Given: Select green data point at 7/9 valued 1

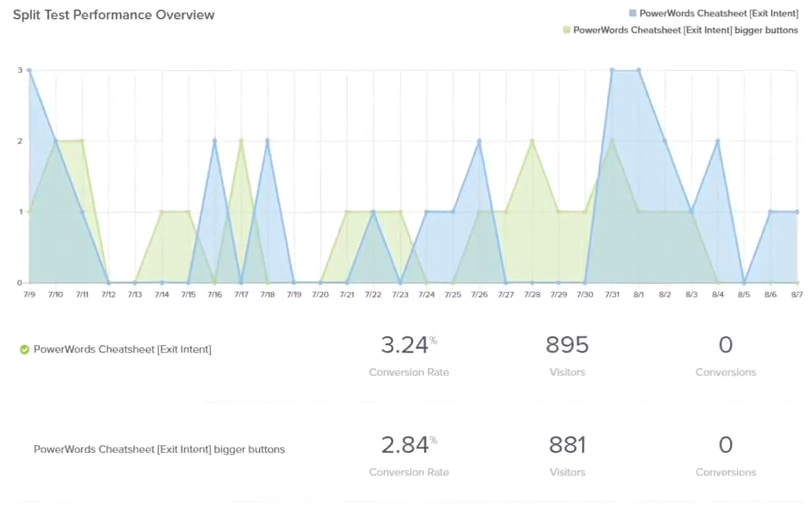Looking at the screenshot, I should [29, 212].
